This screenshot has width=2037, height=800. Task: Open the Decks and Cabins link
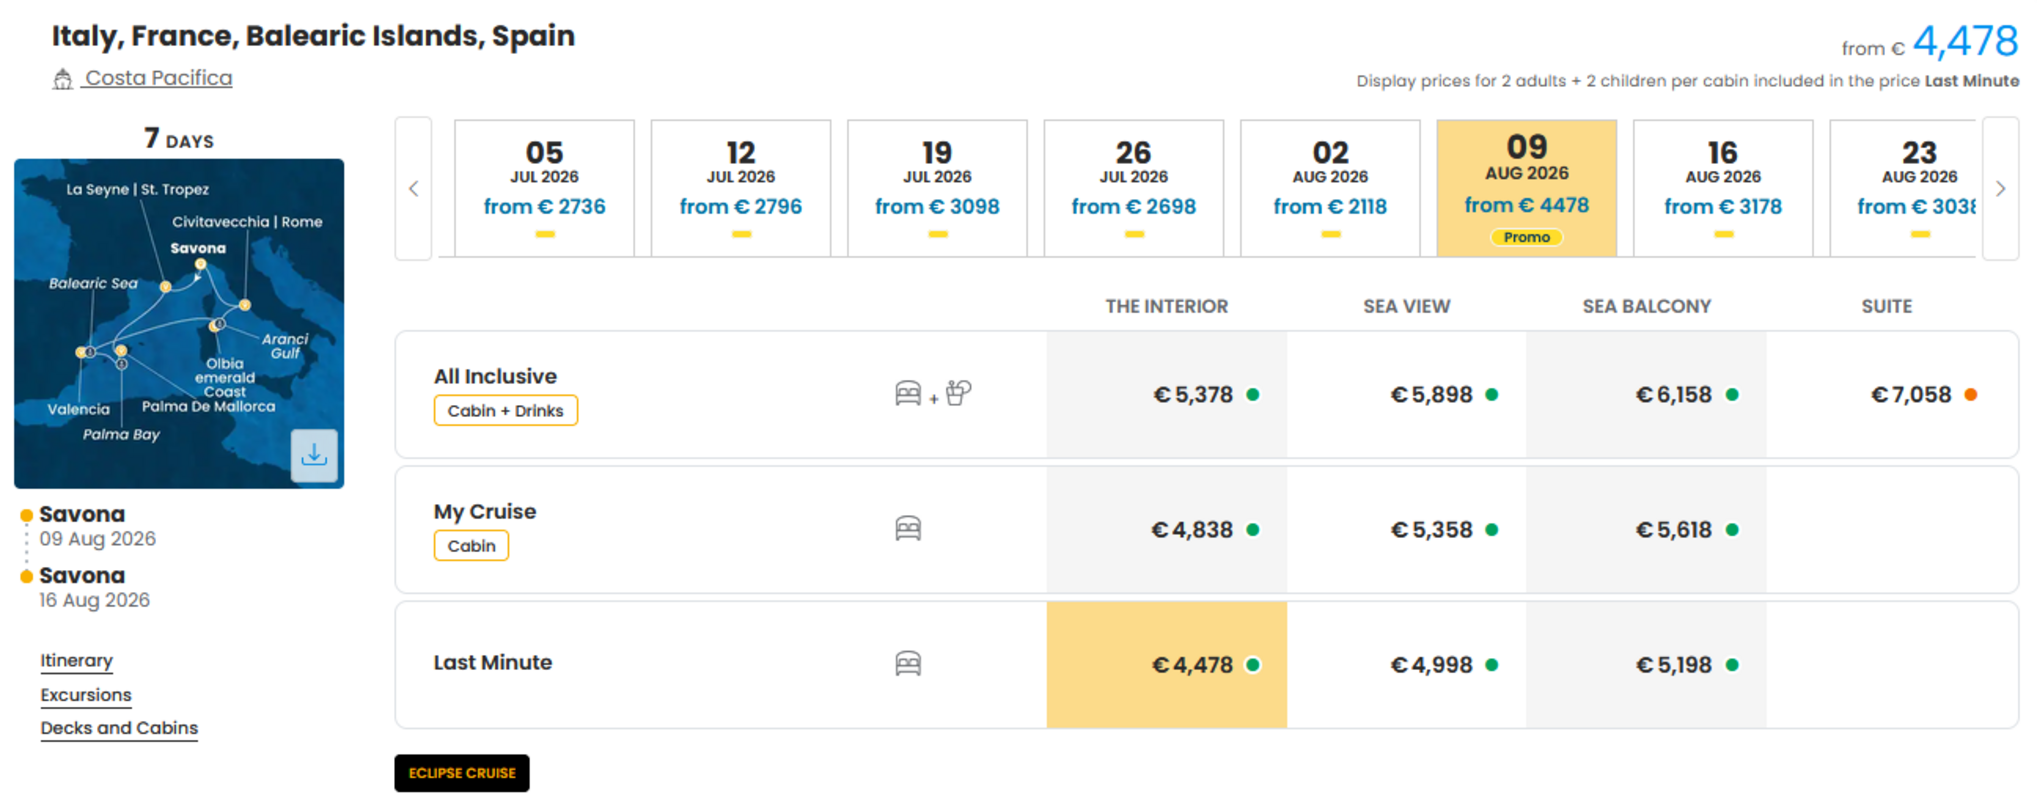119,728
